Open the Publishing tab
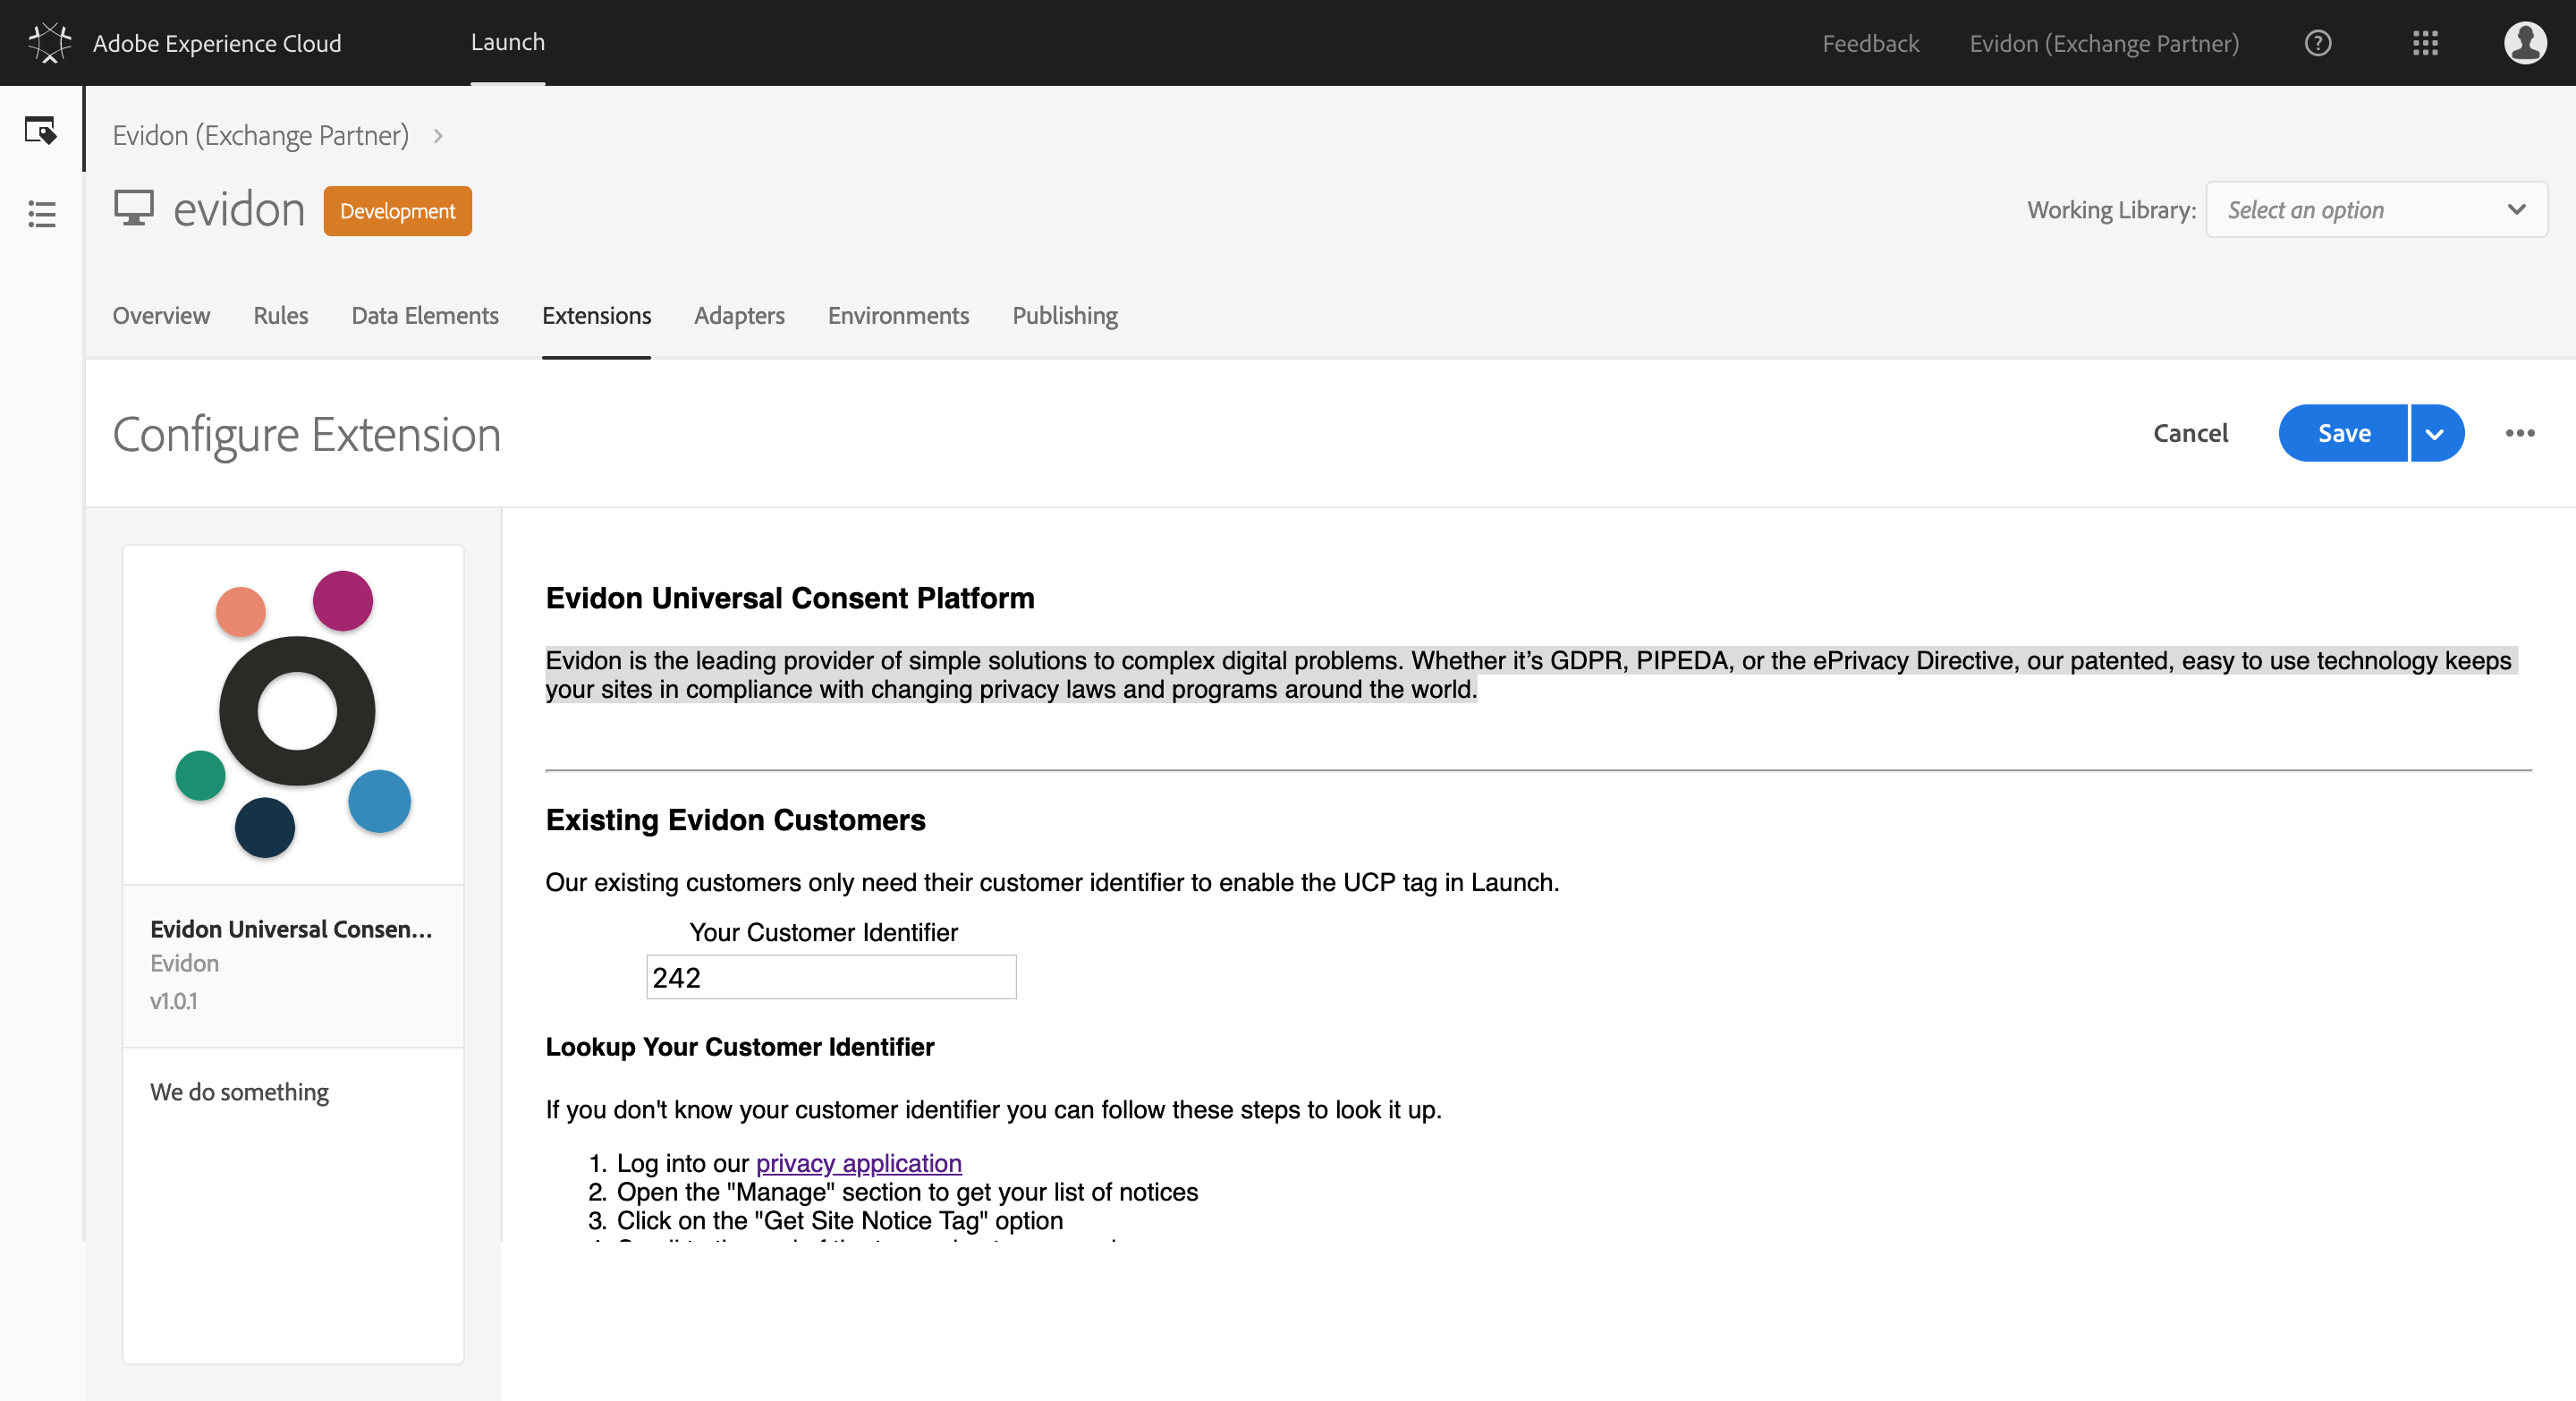 (1064, 316)
